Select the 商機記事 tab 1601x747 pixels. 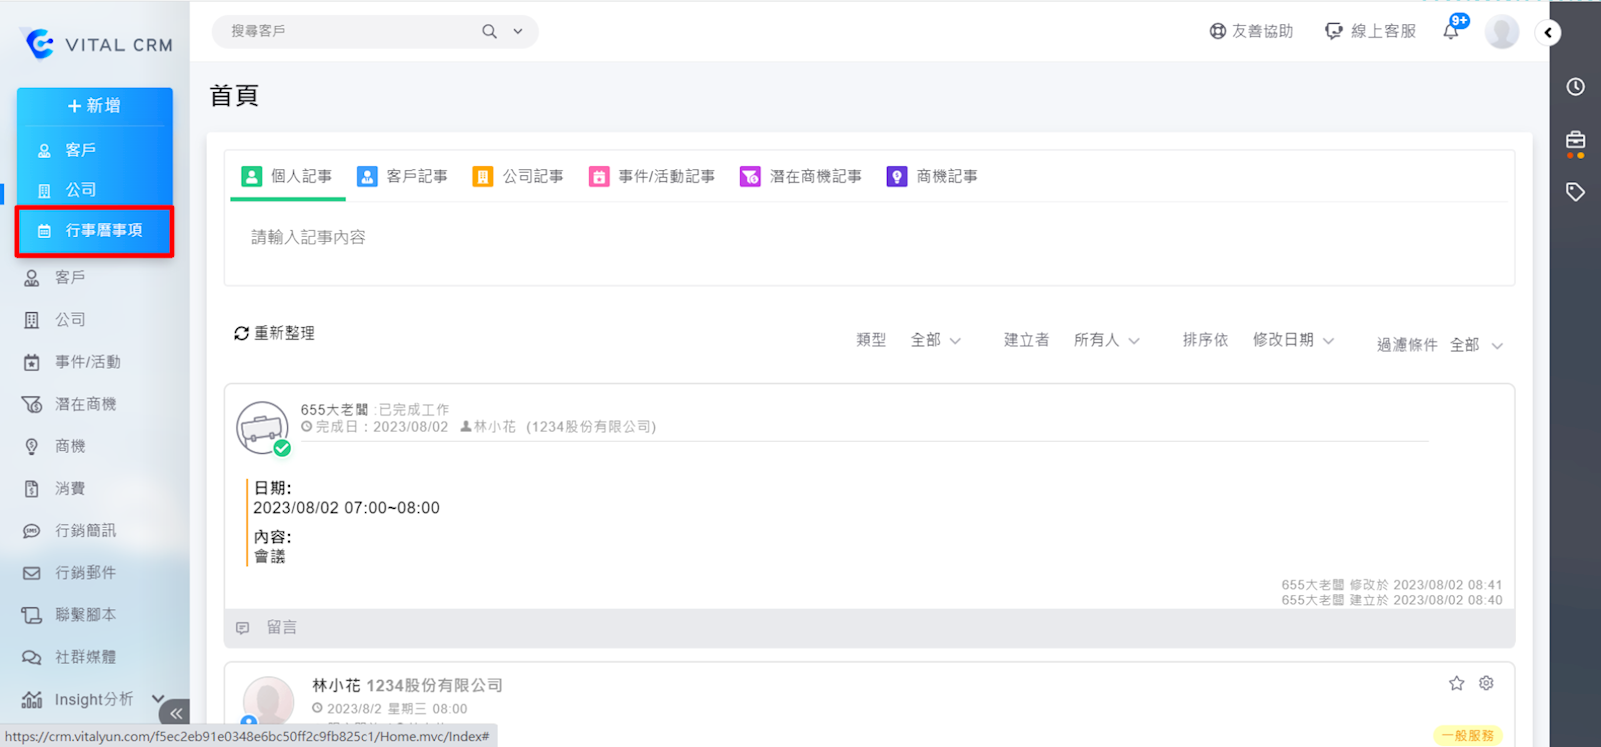pyautogui.click(x=932, y=177)
